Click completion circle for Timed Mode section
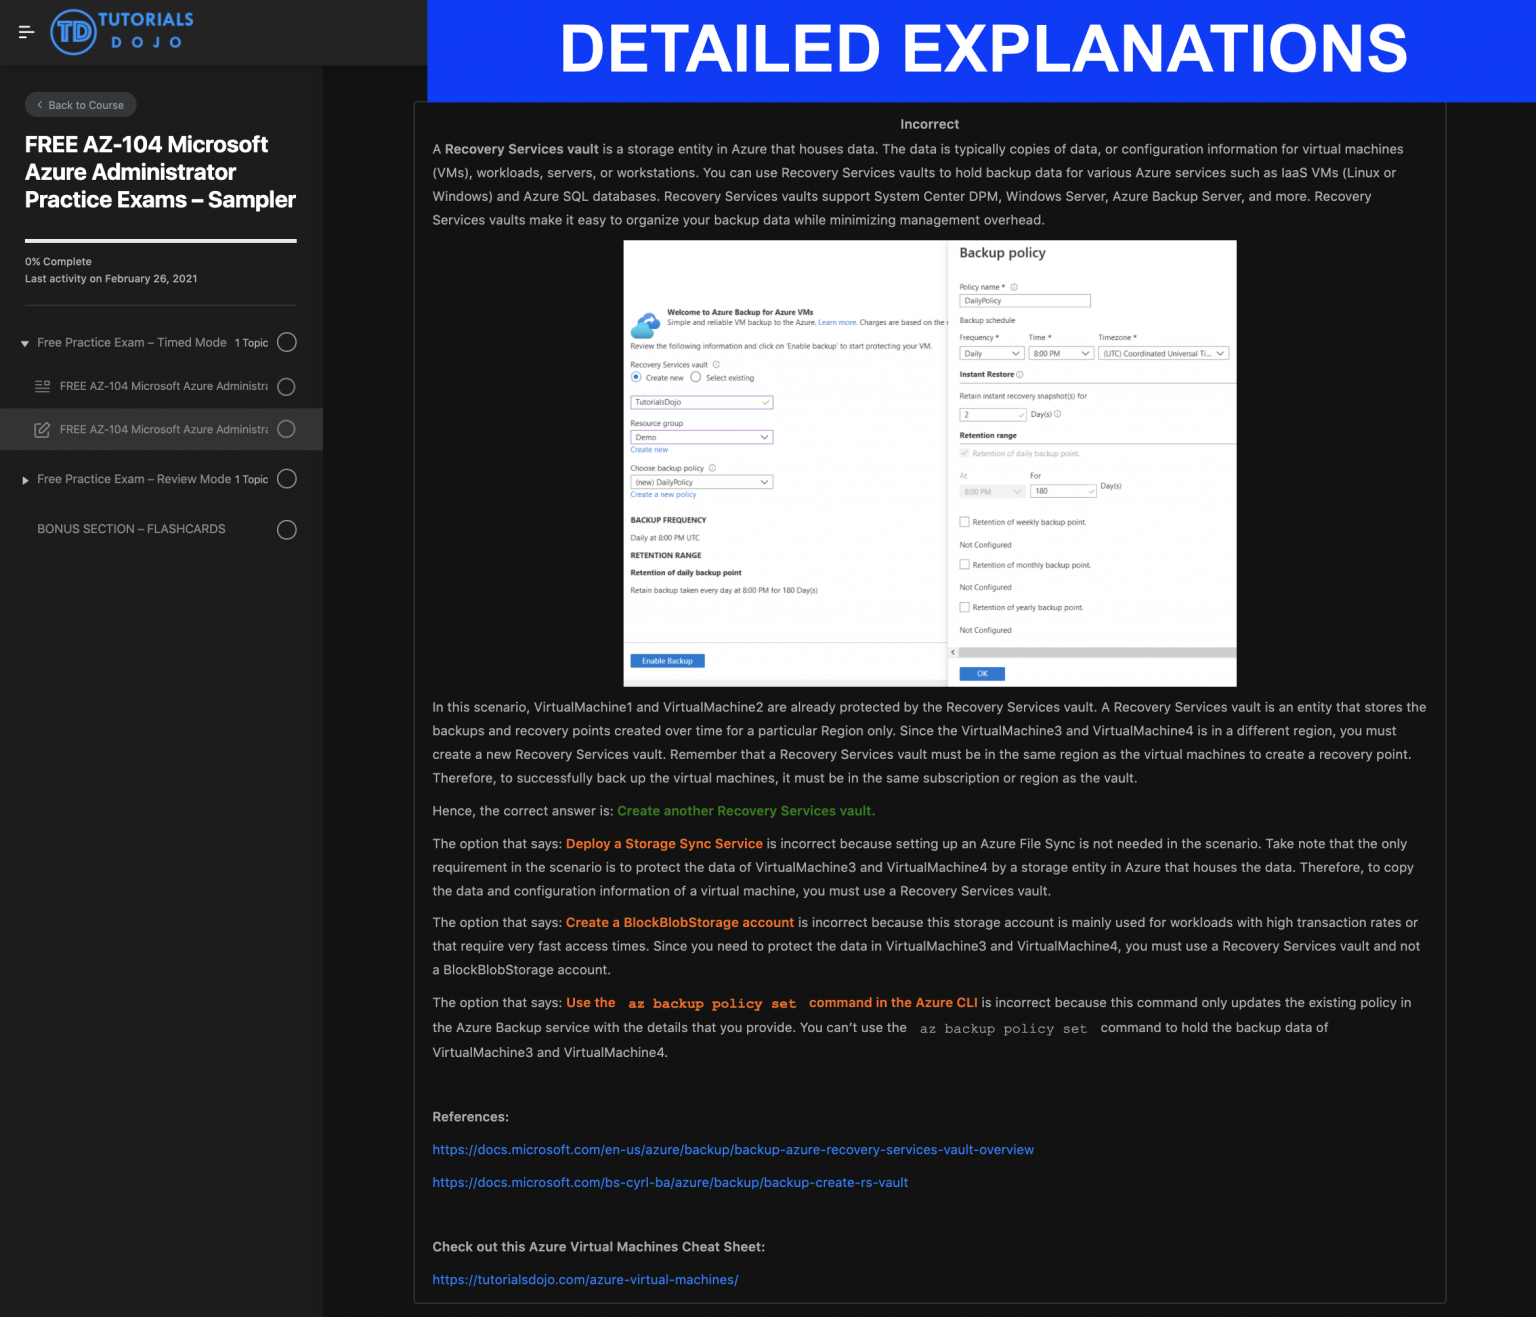The height and width of the screenshot is (1317, 1536). 287,343
